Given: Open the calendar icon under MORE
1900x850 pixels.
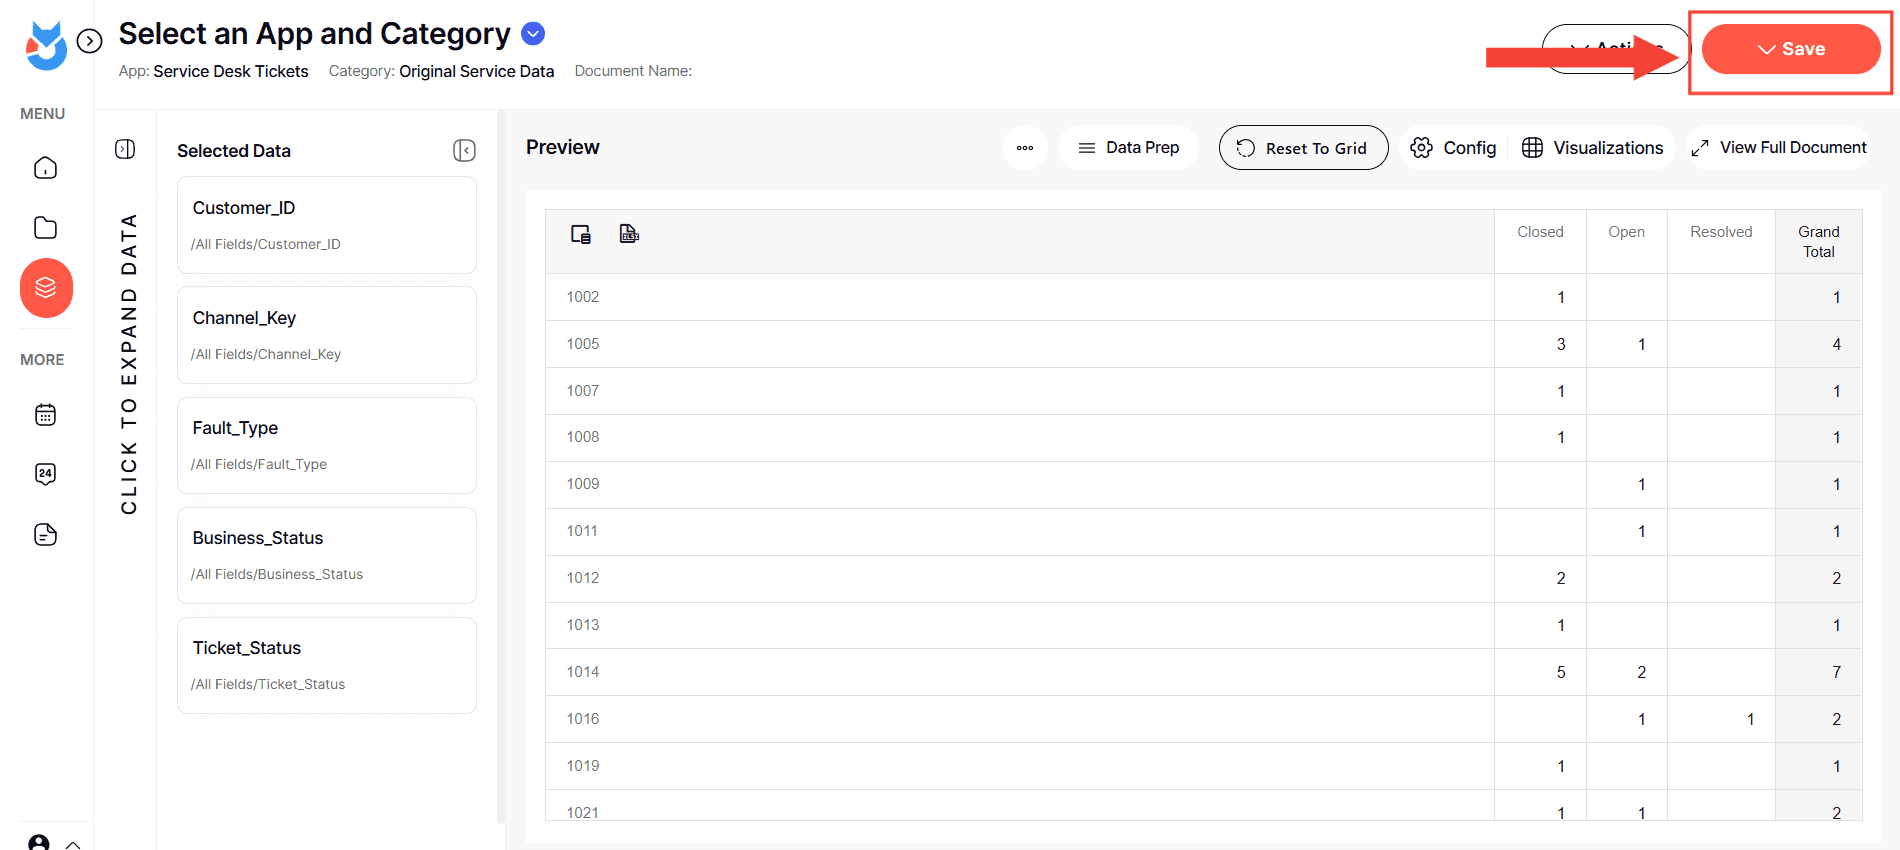Looking at the screenshot, I should click(x=45, y=415).
